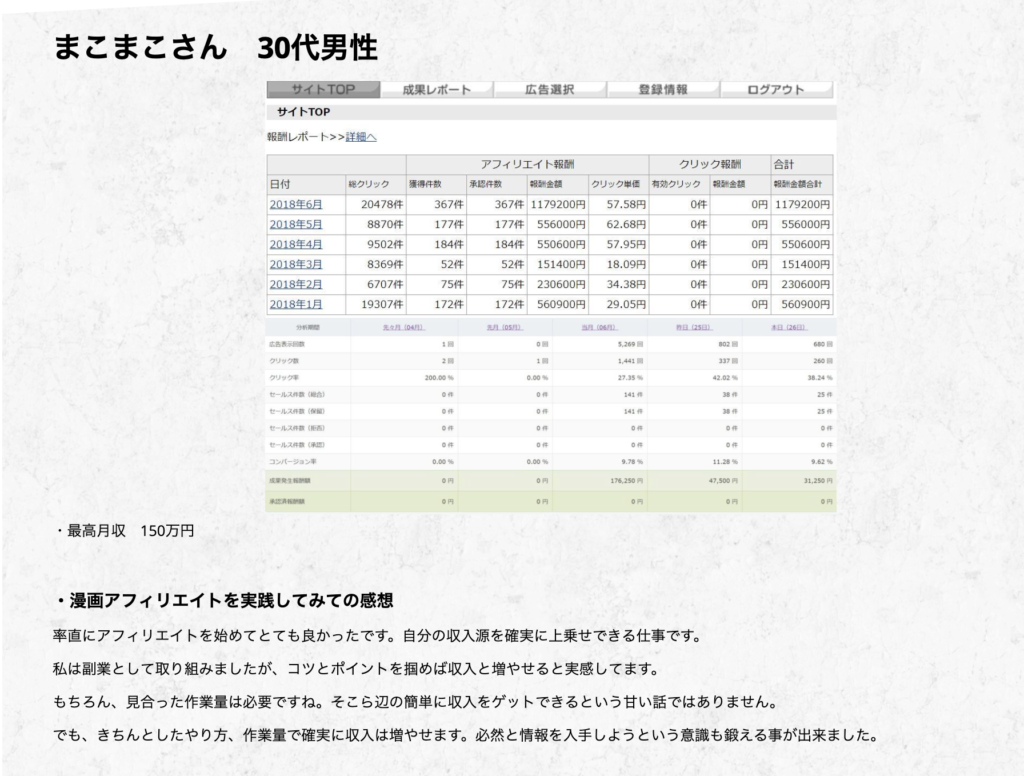Click the 分析期間 header cell
Image resolution: width=1024 pixels, height=776 pixels.
[308, 327]
